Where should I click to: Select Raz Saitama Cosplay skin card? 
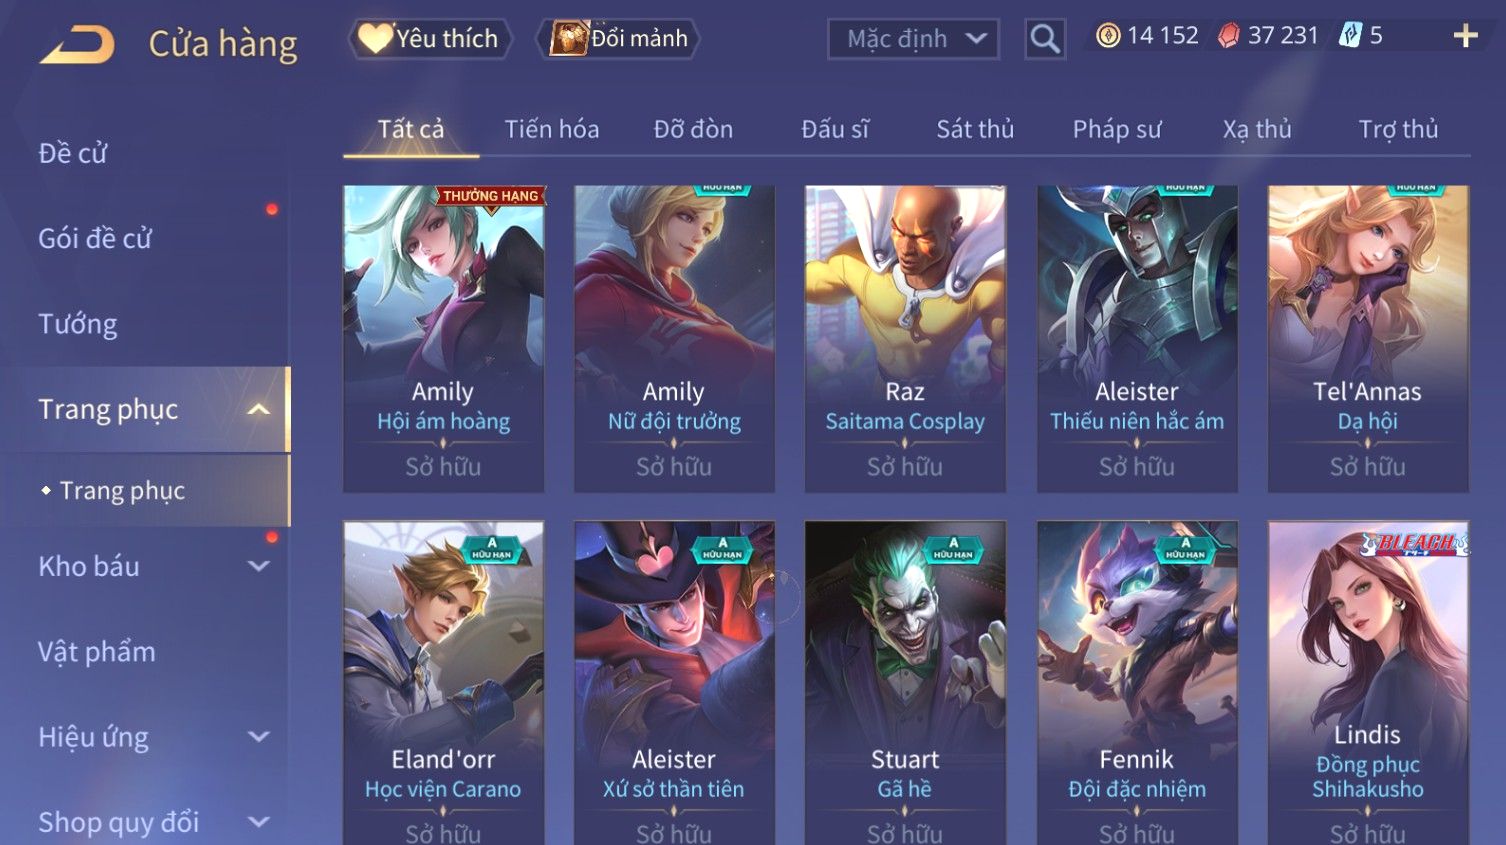(905, 339)
